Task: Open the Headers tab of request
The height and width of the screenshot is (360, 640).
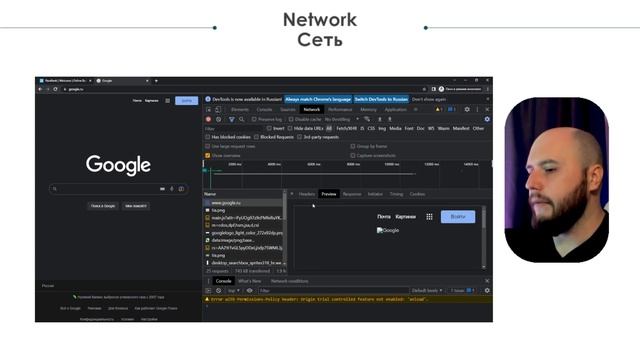Action: point(307,194)
